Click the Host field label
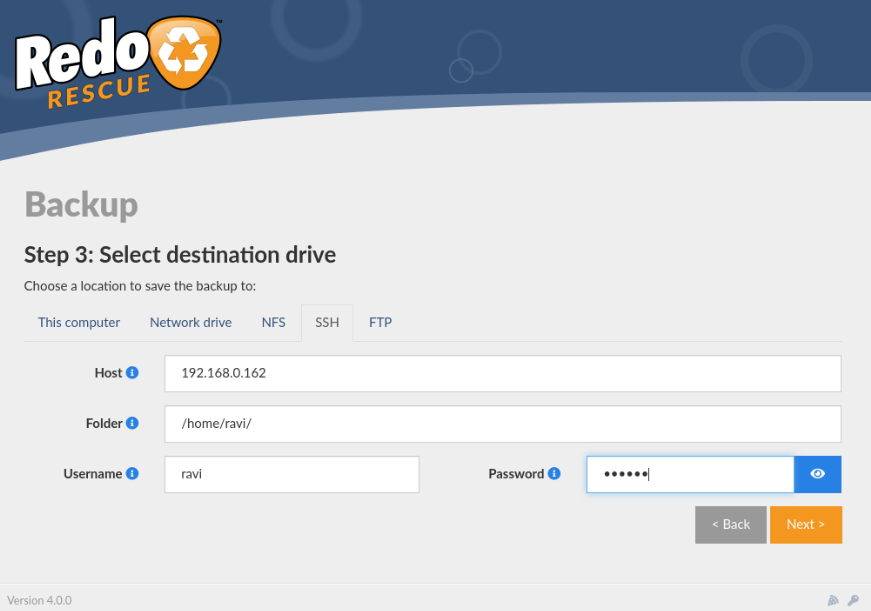The width and height of the screenshot is (871, 611). pos(108,373)
